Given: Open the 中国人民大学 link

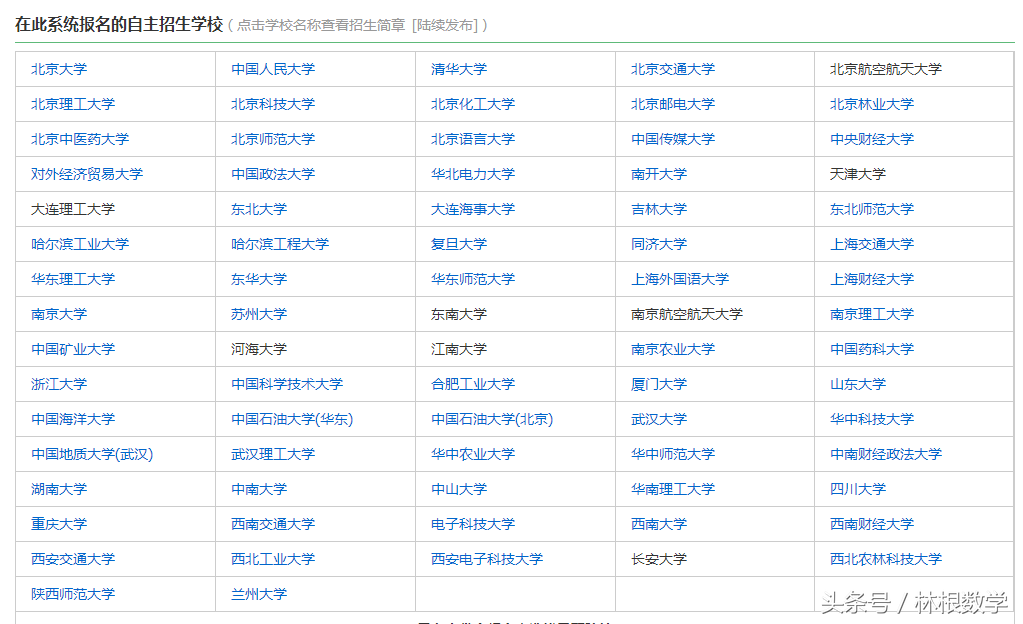Looking at the screenshot, I should (273, 69).
